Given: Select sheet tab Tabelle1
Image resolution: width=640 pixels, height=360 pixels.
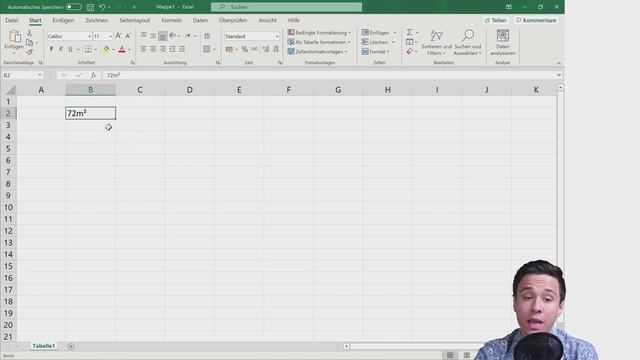Looking at the screenshot, I should pyautogui.click(x=44, y=346).
